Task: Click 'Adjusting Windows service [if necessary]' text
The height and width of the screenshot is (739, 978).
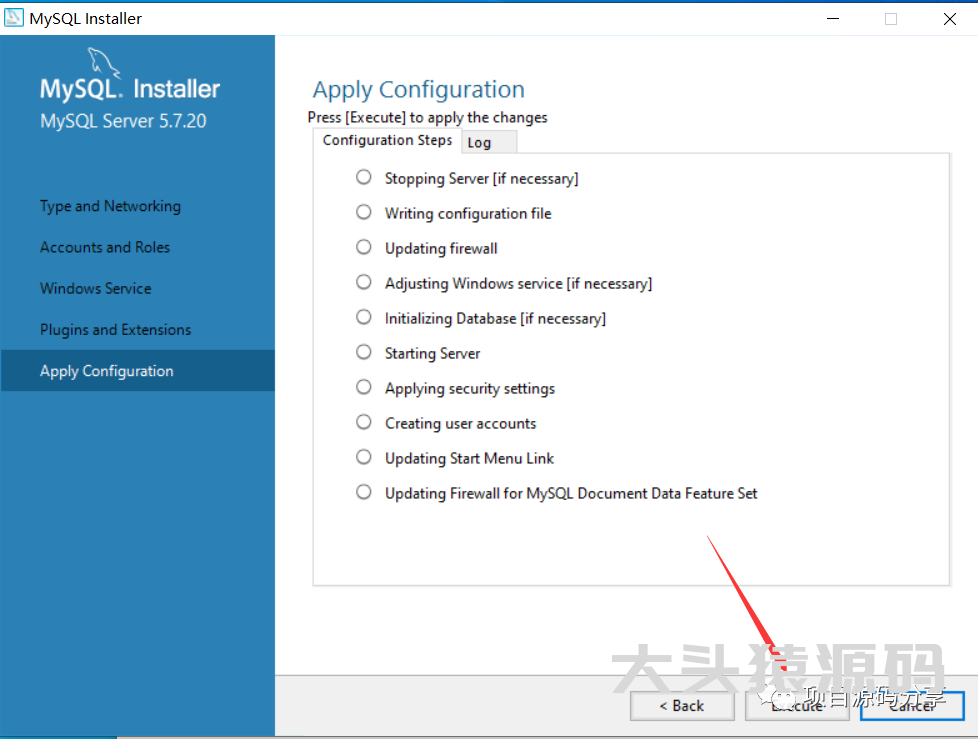Action: (x=518, y=284)
